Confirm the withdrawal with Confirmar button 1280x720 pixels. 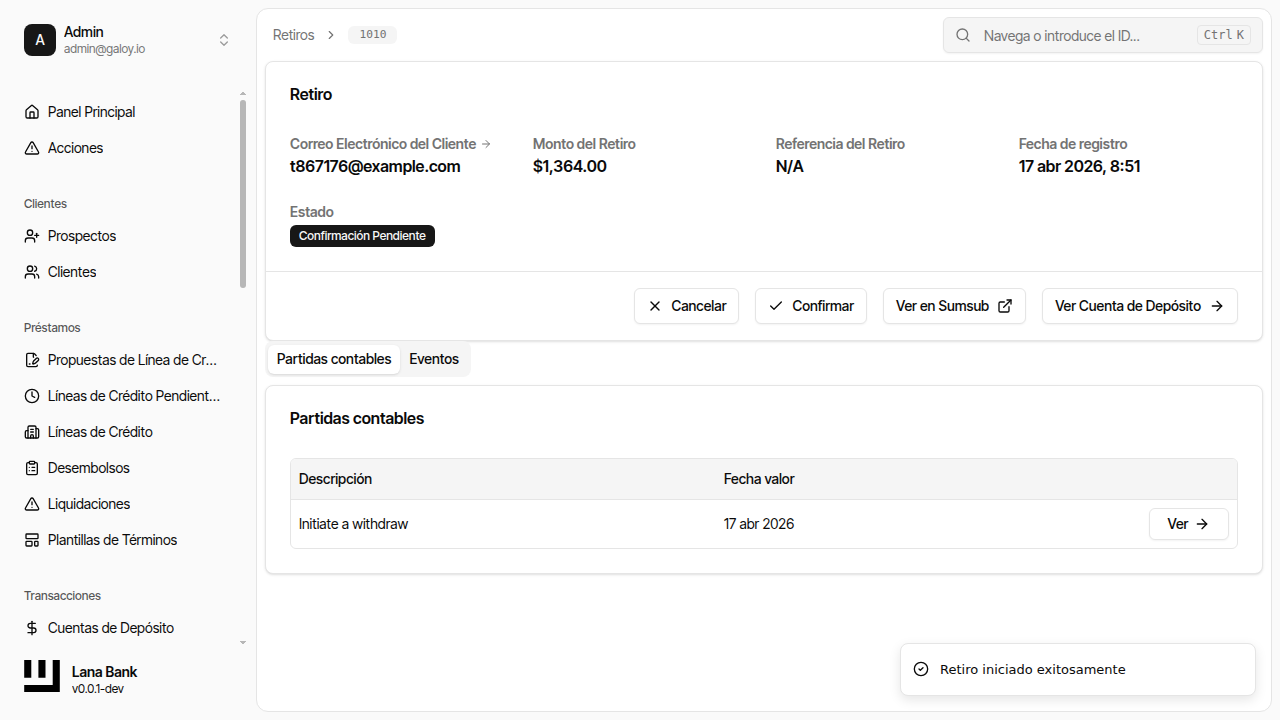(x=810, y=306)
